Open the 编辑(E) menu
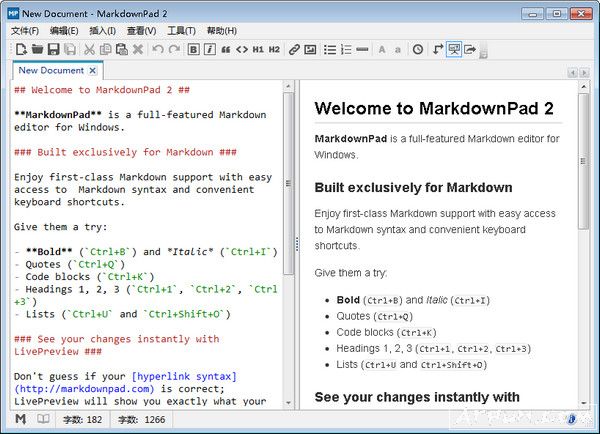The height and width of the screenshot is (434, 600). [64, 31]
